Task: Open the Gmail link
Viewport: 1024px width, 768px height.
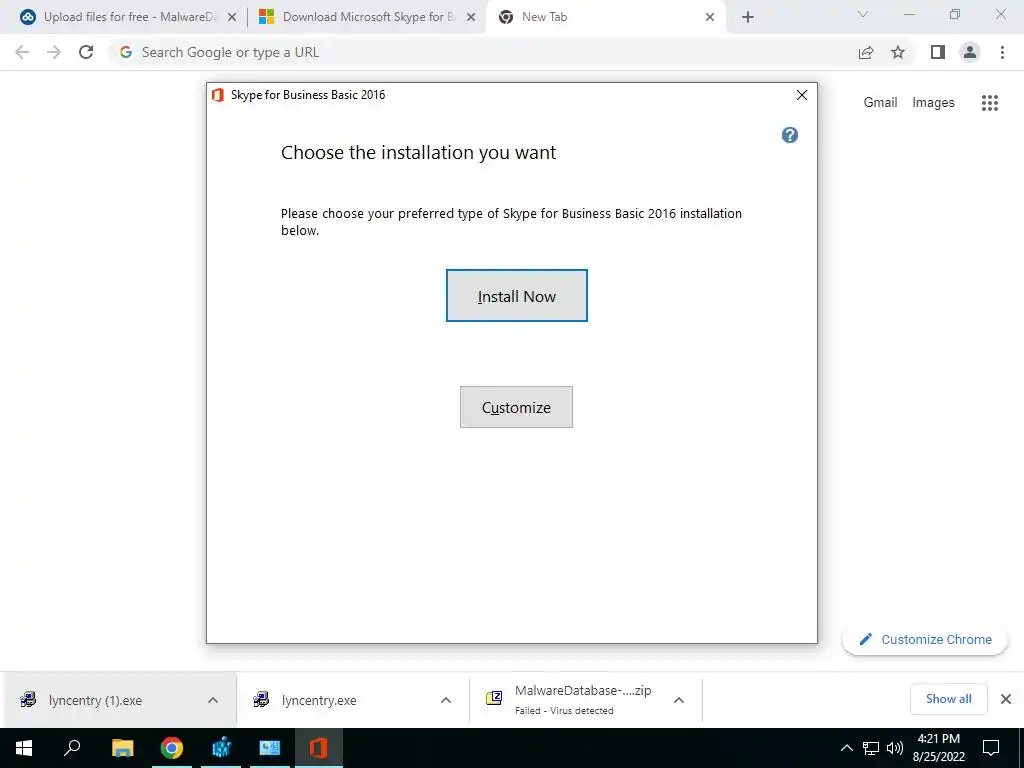Action: click(880, 103)
